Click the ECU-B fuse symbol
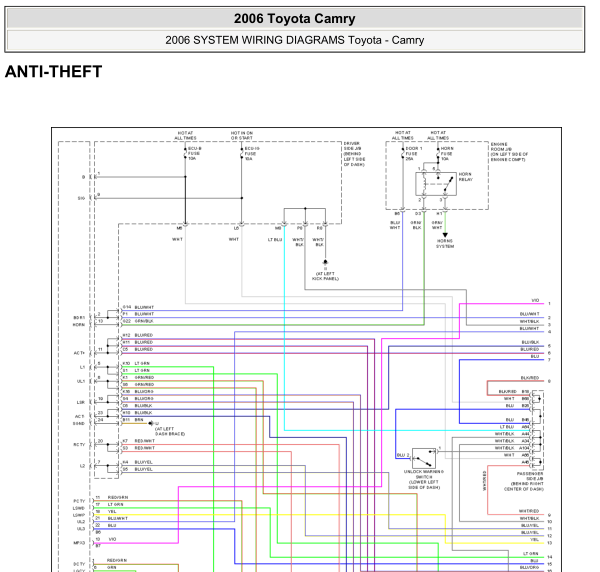Screen dimensions: 600x572 tap(185, 153)
